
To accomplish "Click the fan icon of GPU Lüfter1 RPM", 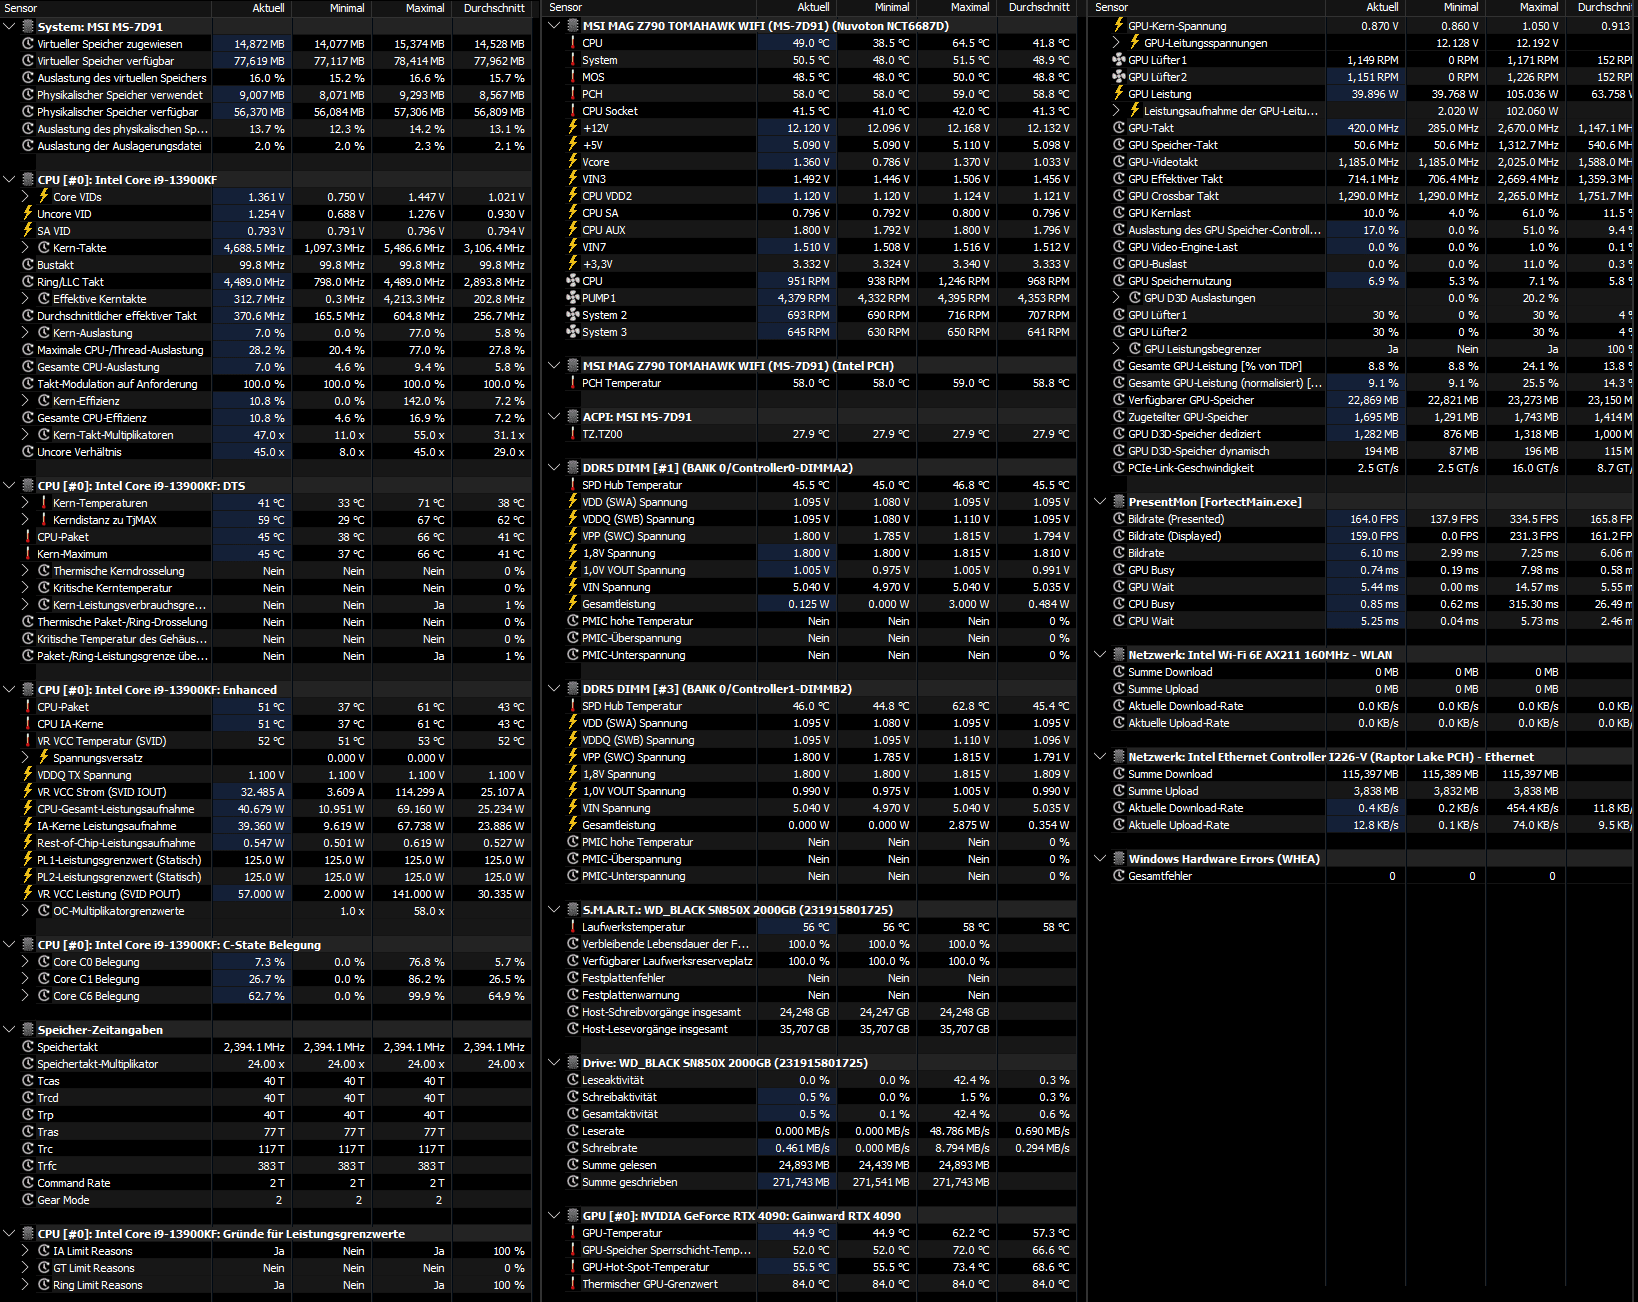I will [1119, 60].
